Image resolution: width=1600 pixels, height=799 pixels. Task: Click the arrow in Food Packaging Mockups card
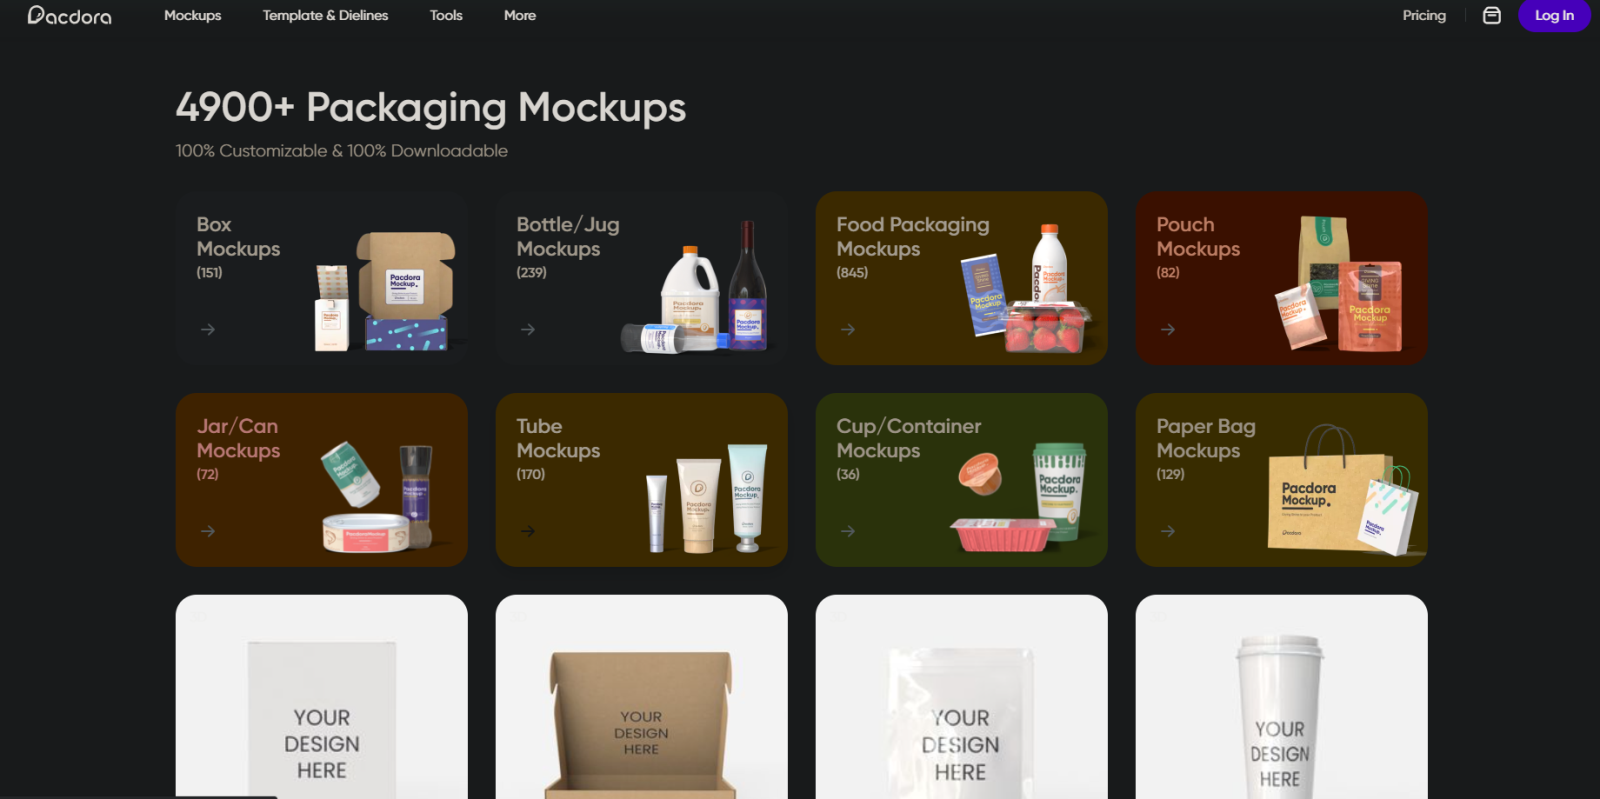click(848, 329)
